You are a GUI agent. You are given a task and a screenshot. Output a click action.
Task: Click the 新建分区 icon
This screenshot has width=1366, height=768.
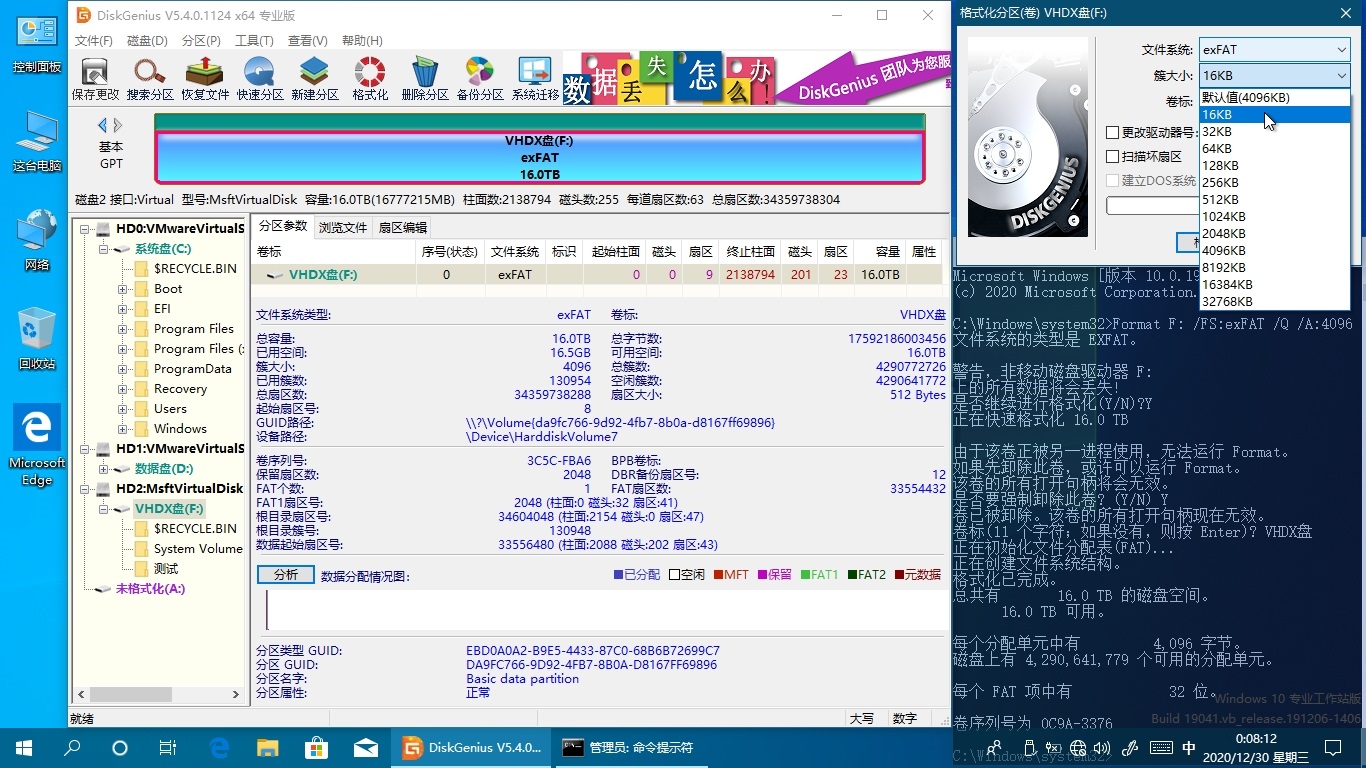(x=315, y=79)
